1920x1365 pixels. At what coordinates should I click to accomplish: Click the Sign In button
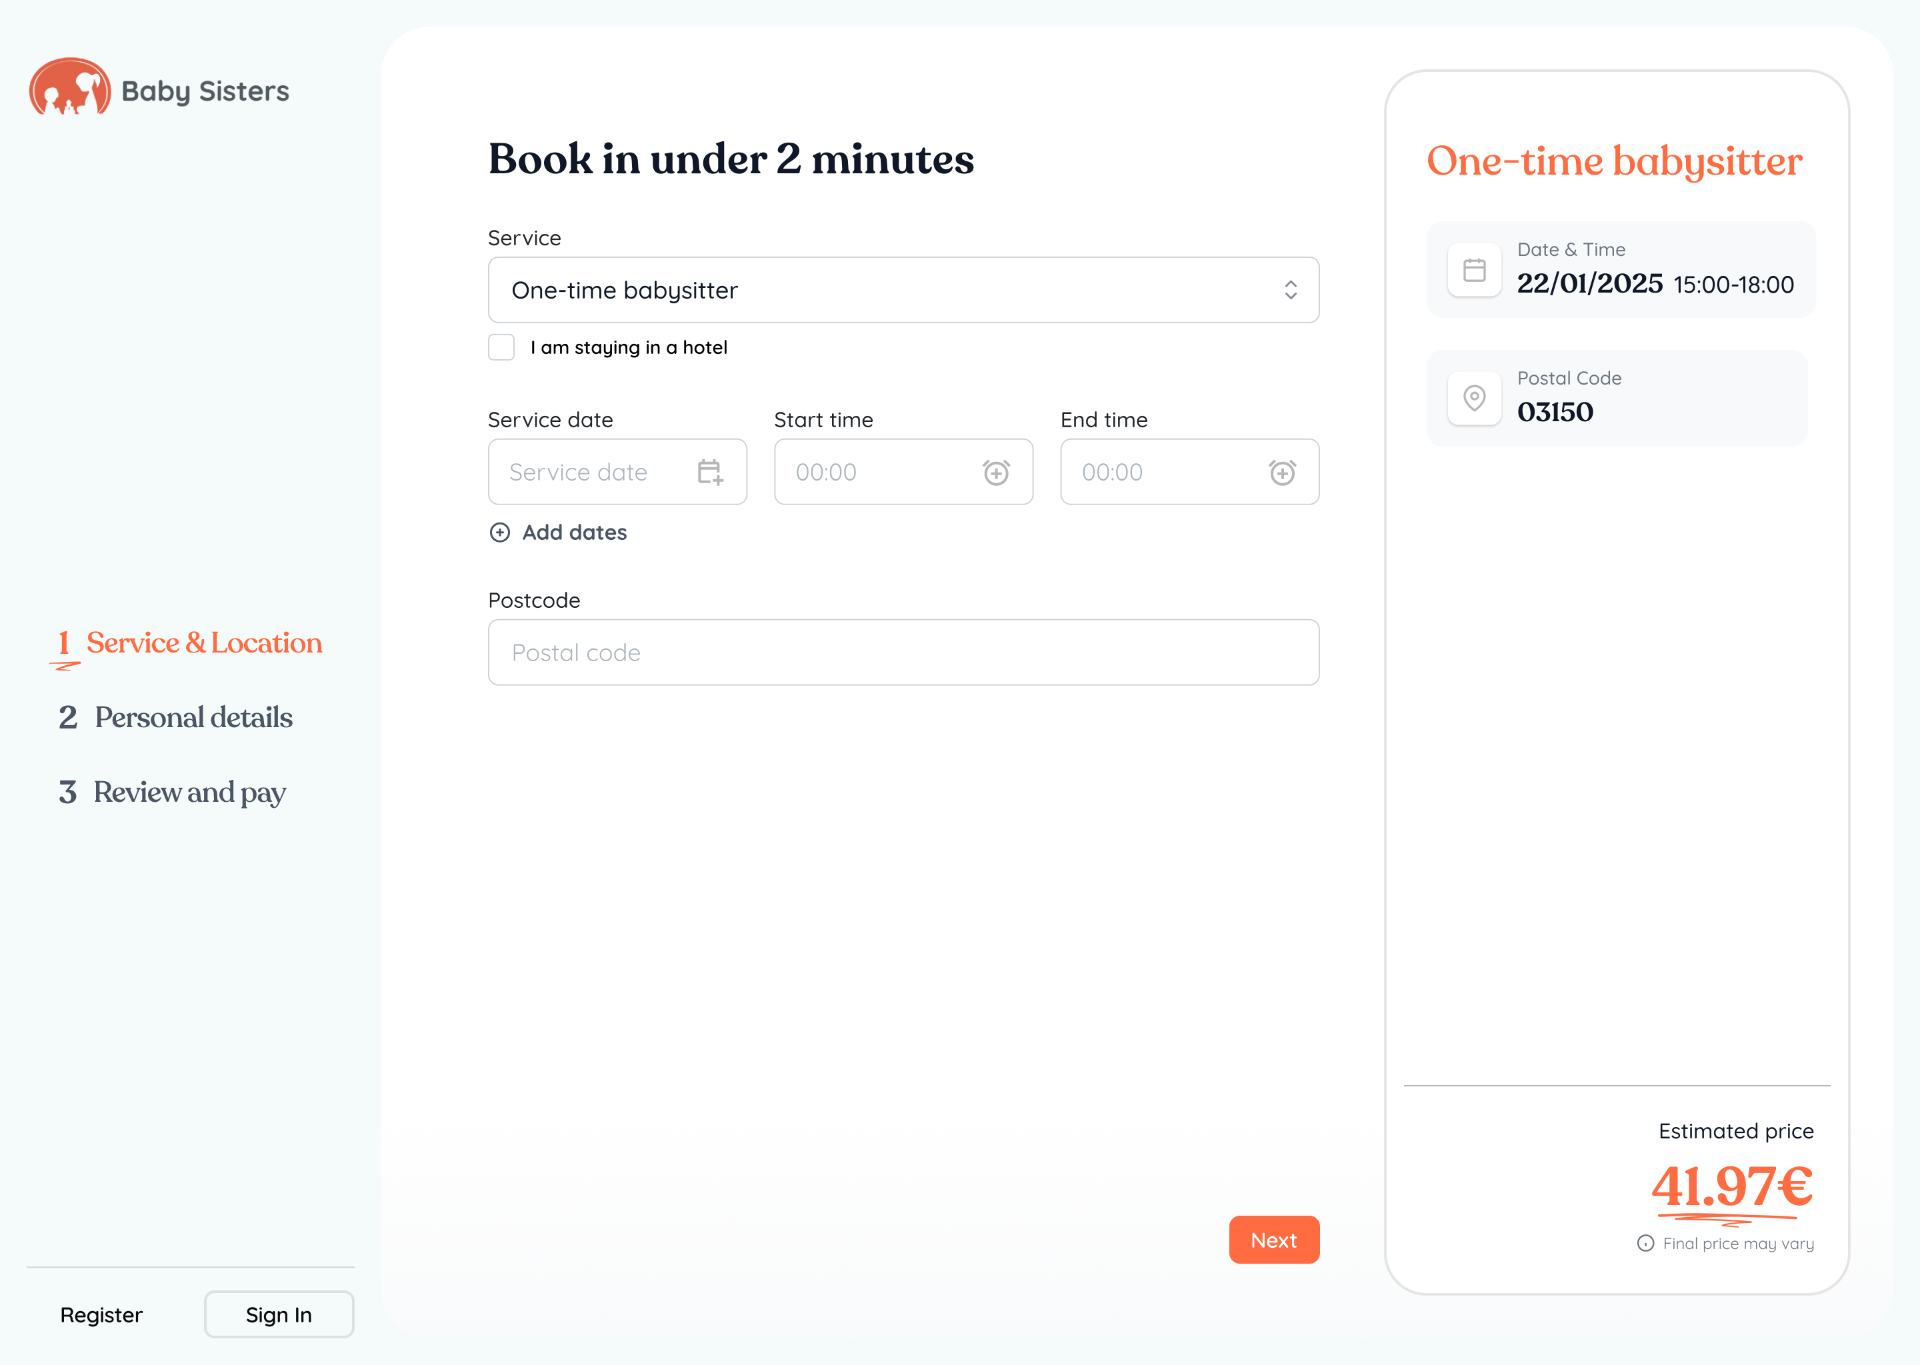click(279, 1314)
